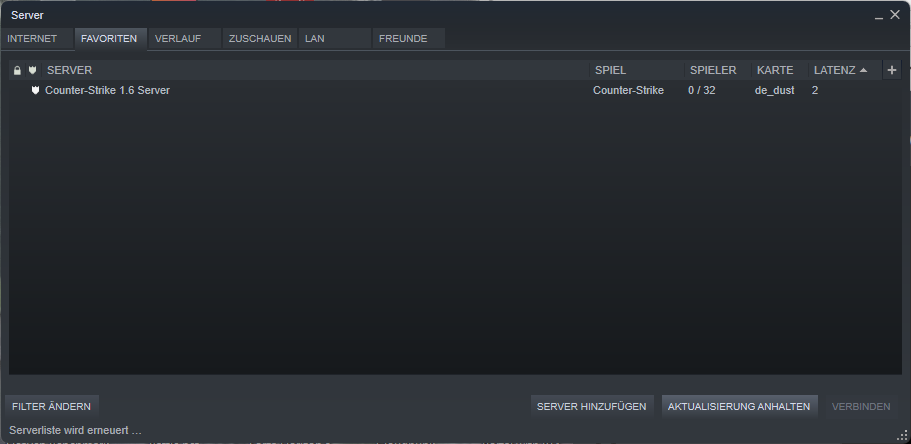Click the de_dust map cell
Image resolution: width=911 pixels, height=444 pixels.
(x=774, y=91)
